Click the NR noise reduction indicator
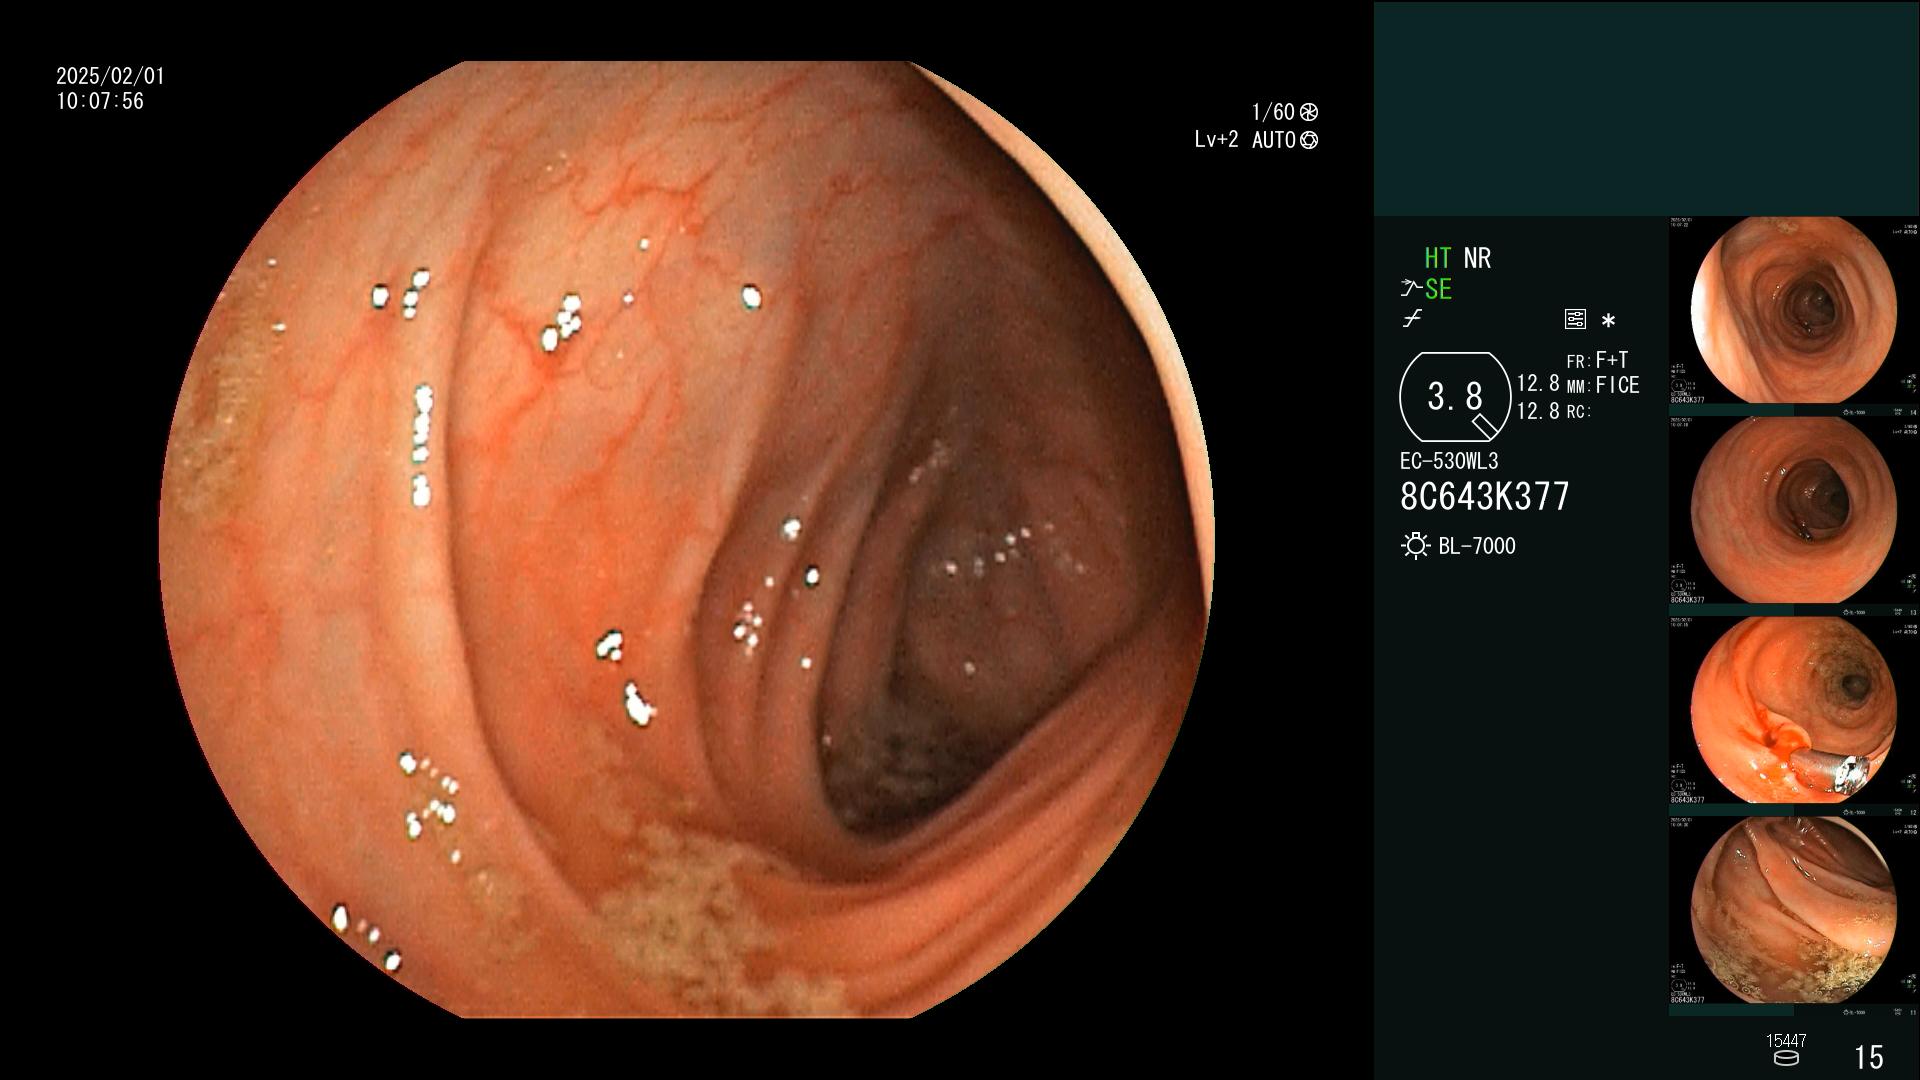The image size is (1920, 1080). [x=1477, y=258]
